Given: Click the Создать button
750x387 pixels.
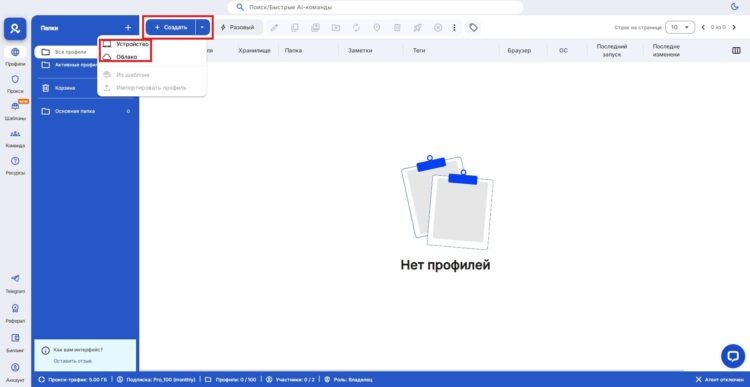Looking at the screenshot, I should tap(171, 27).
